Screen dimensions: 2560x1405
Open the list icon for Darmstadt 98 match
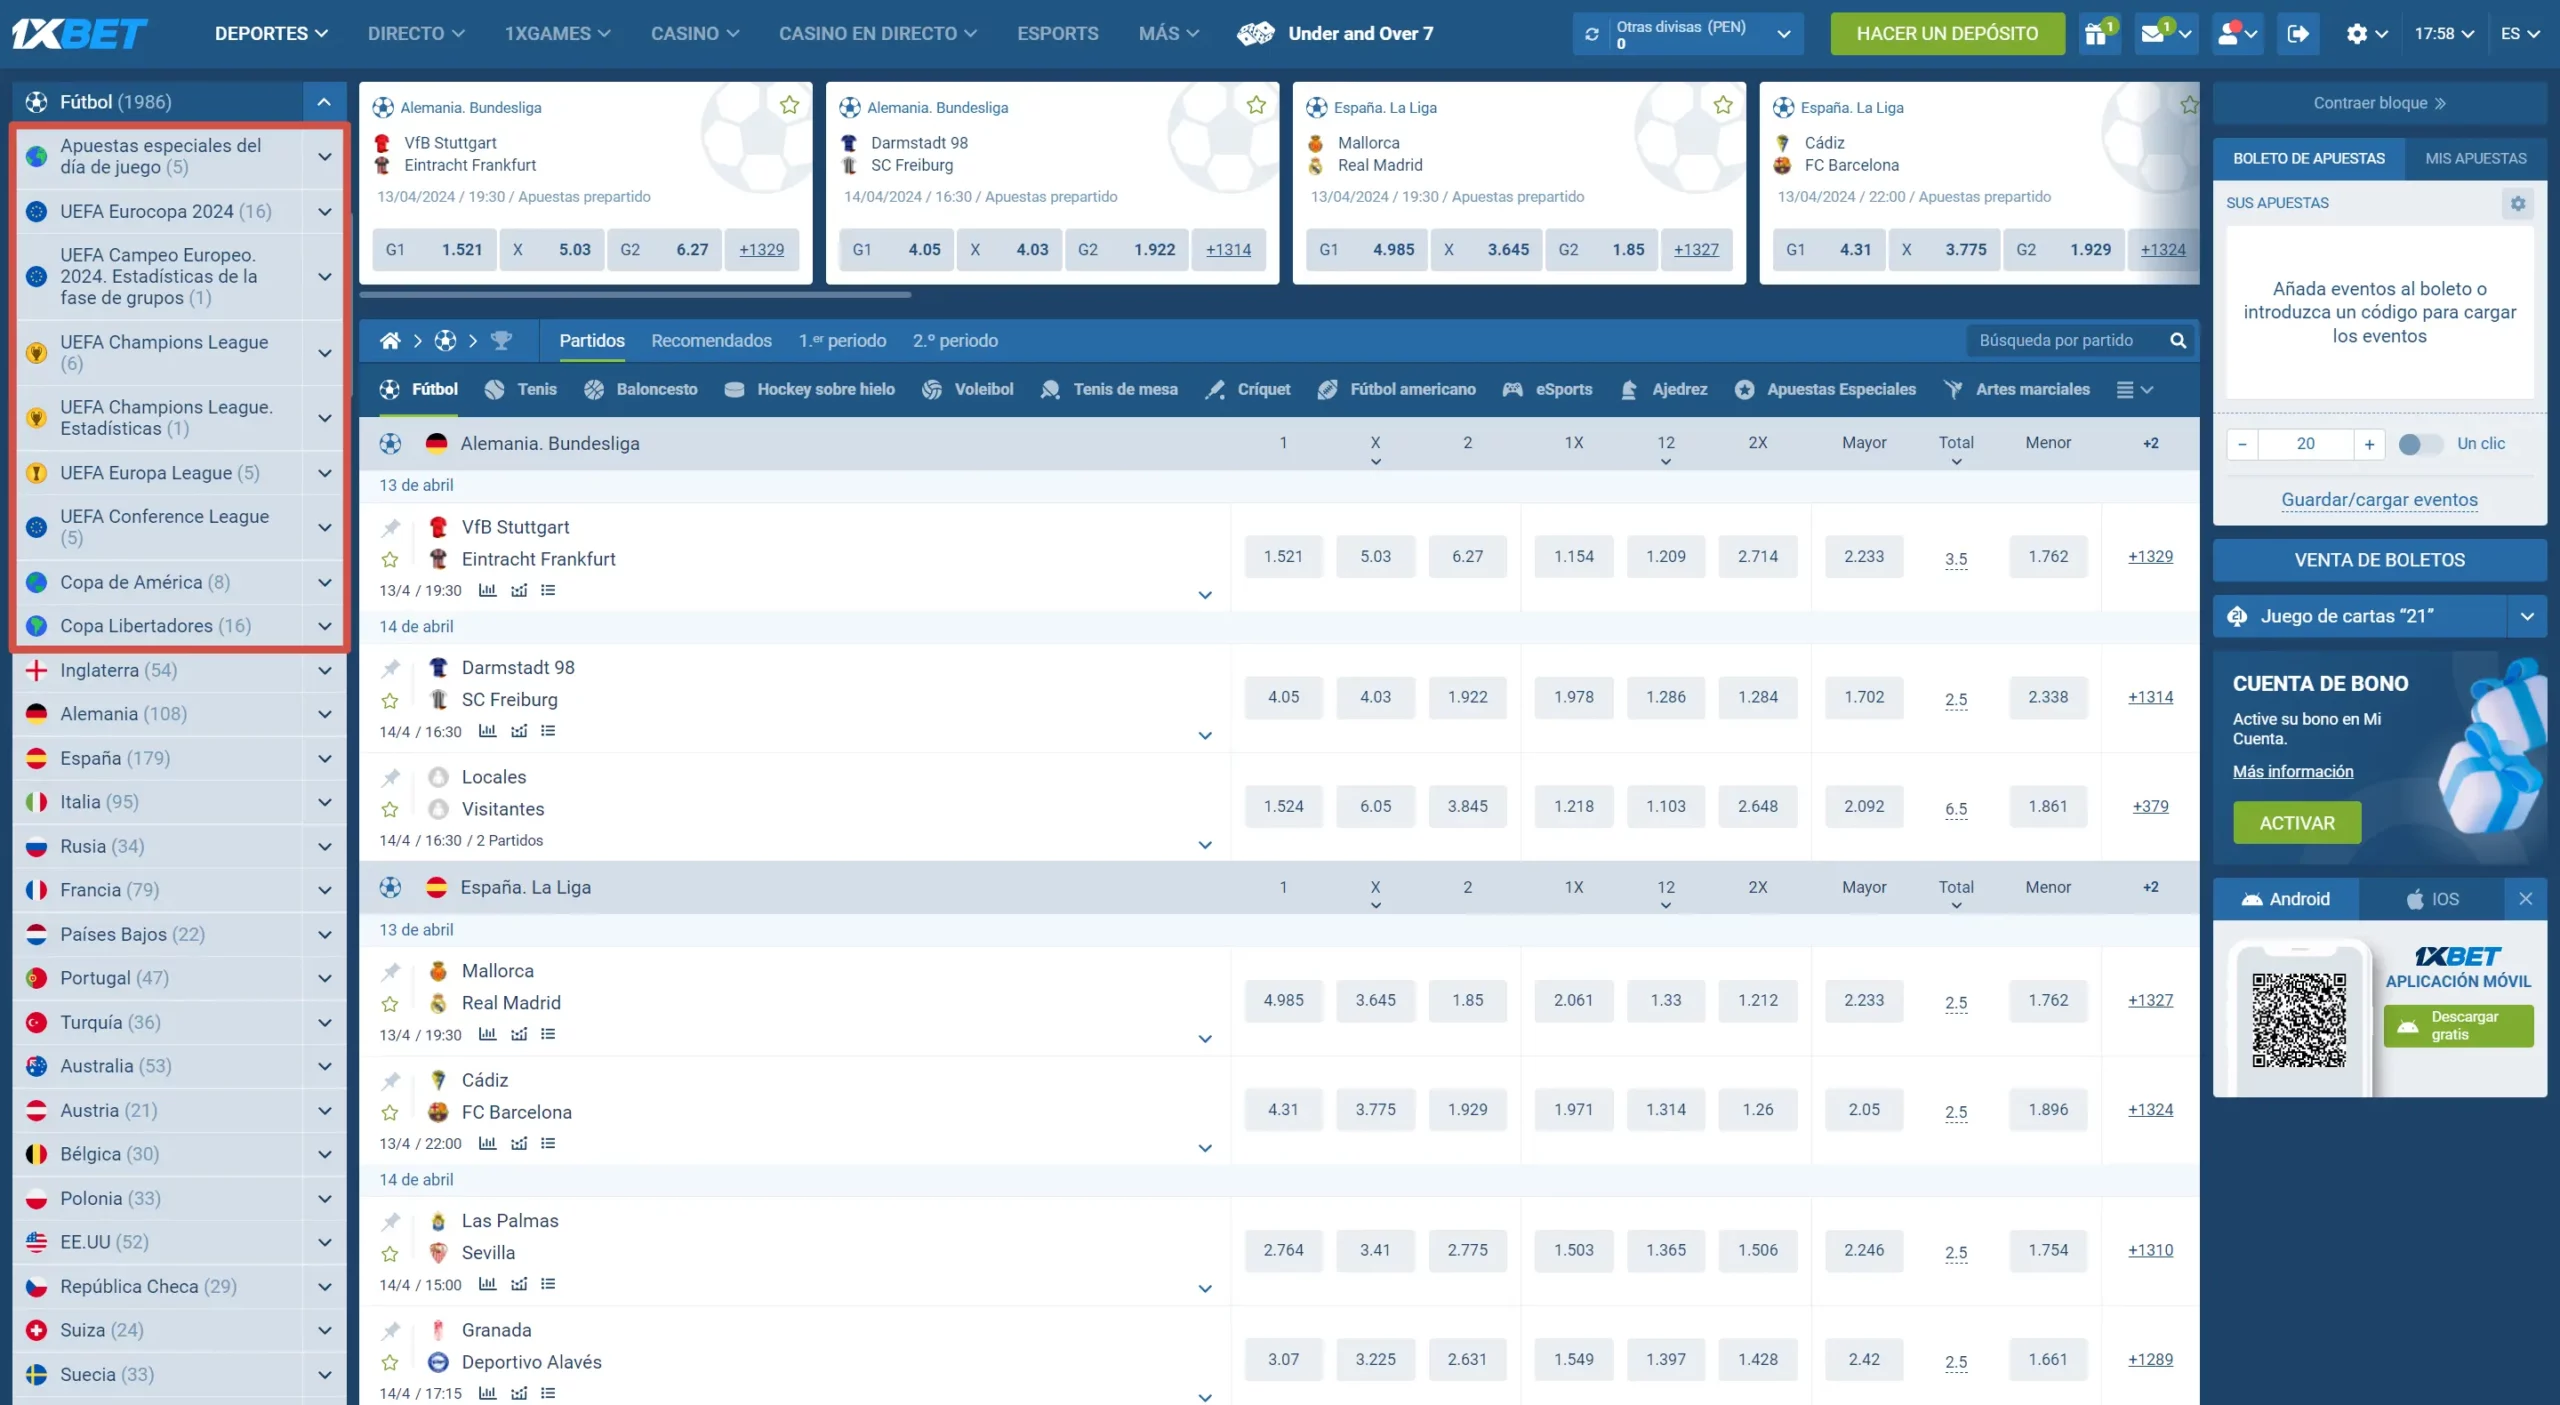coord(548,731)
